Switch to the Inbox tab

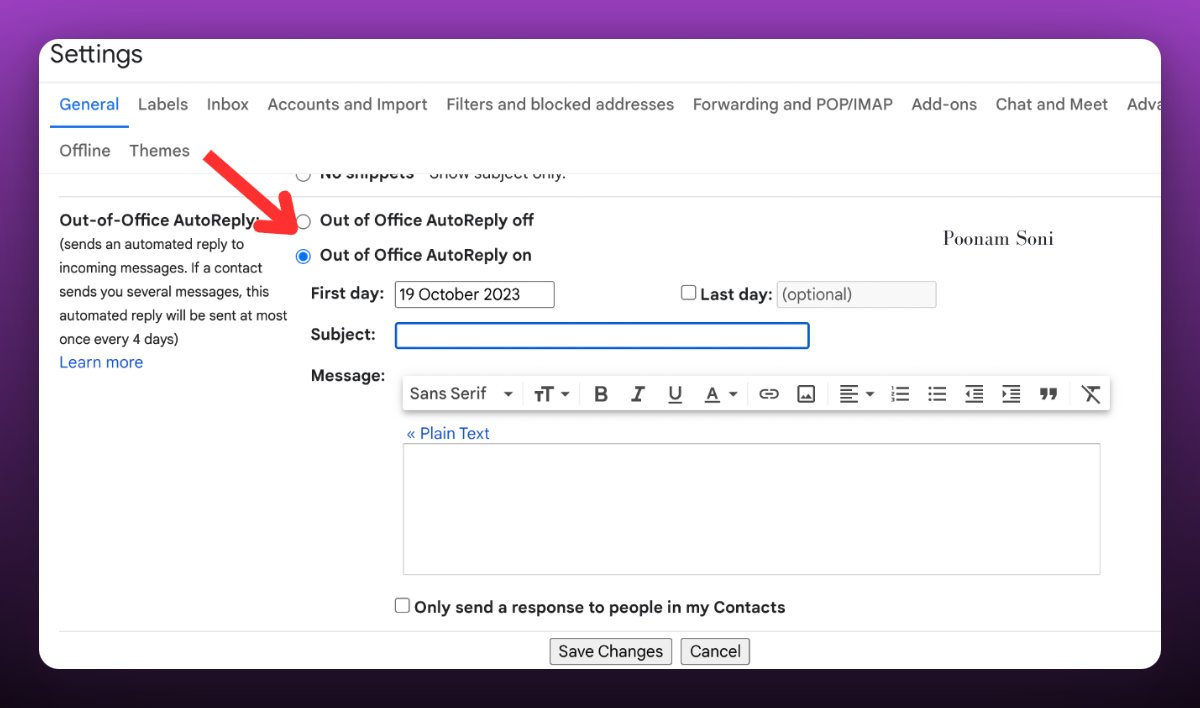tap(228, 104)
